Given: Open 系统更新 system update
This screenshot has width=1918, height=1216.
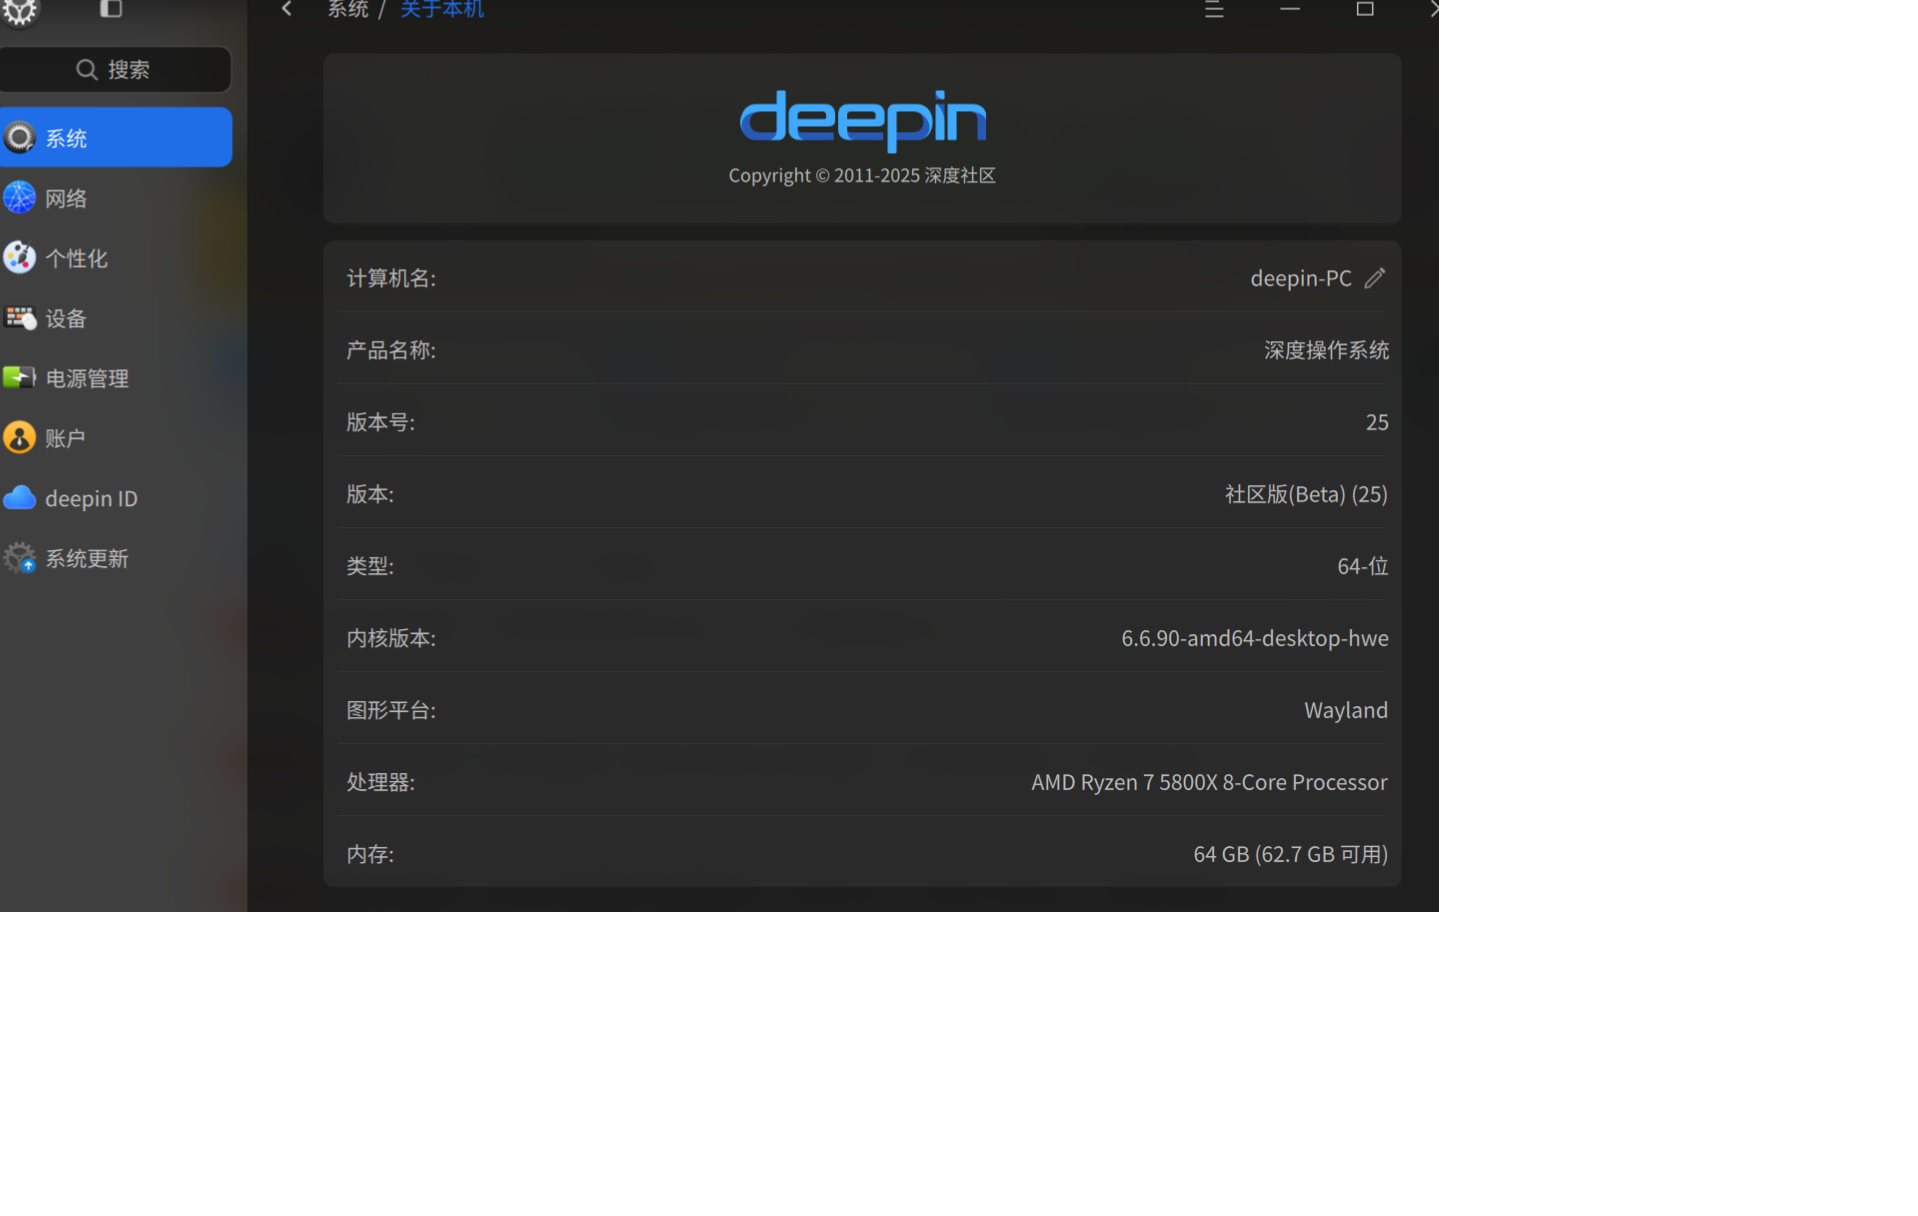Looking at the screenshot, I should pos(115,558).
